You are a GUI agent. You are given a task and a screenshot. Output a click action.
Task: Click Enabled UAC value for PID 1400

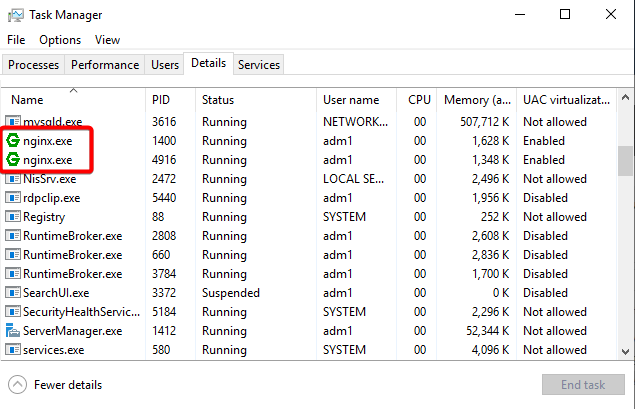coord(544,141)
